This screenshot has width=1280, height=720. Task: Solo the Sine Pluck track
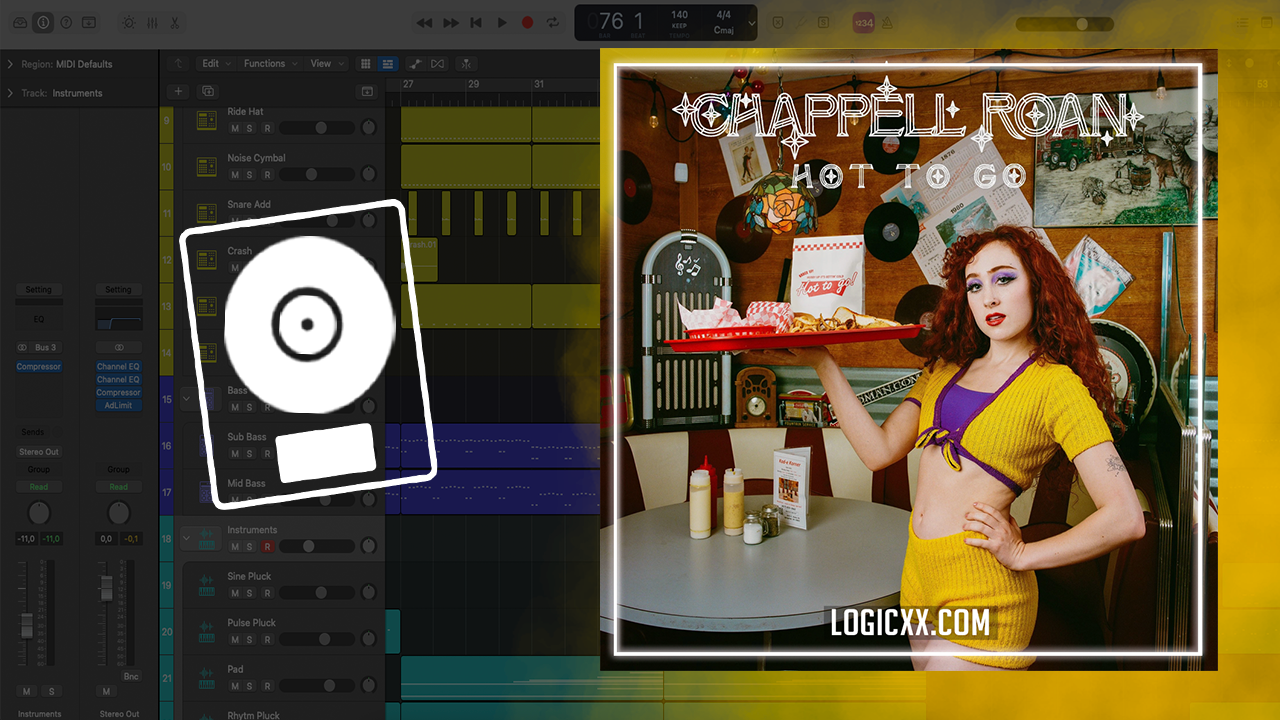point(250,593)
